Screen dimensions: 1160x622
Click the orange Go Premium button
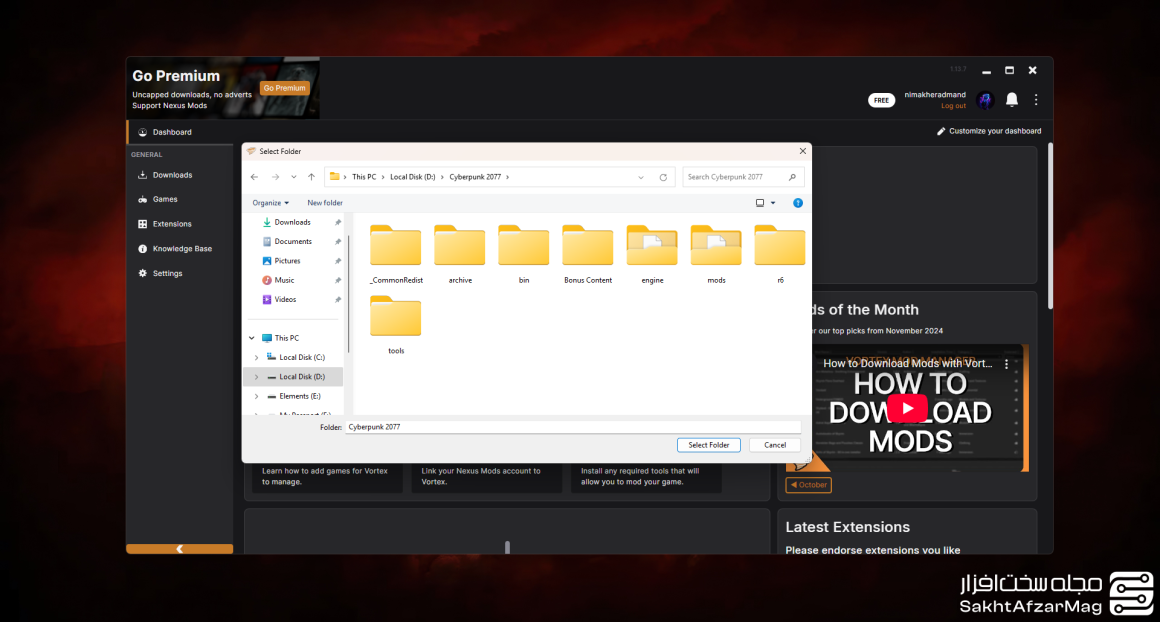point(285,88)
